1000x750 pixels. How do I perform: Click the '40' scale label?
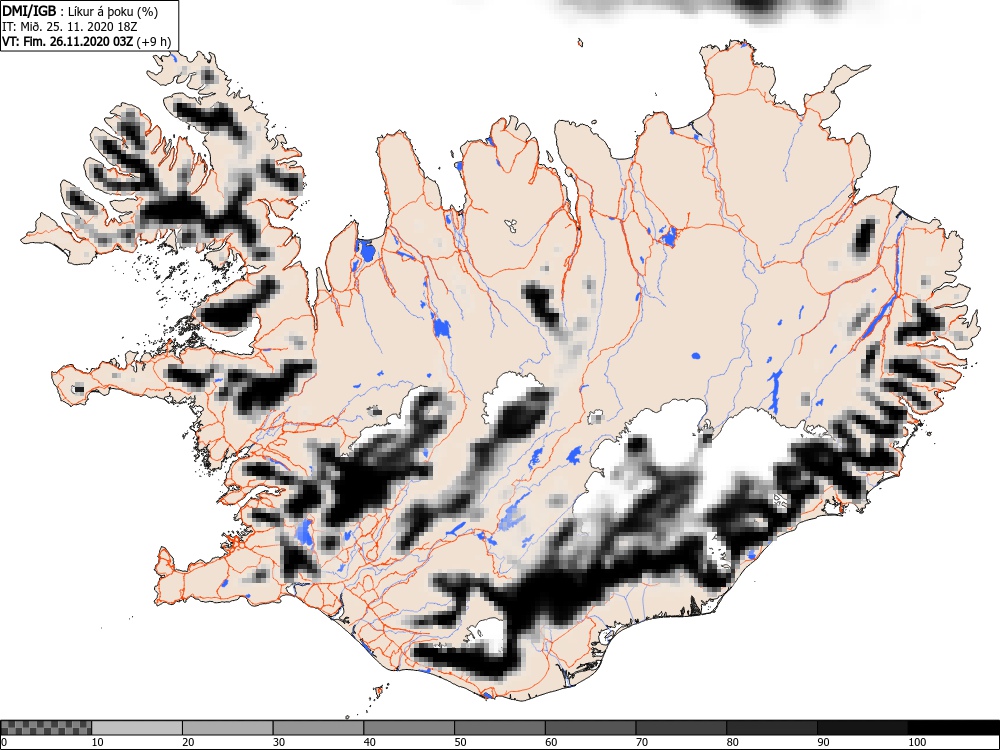pyautogui.click(x=369, y=742)
